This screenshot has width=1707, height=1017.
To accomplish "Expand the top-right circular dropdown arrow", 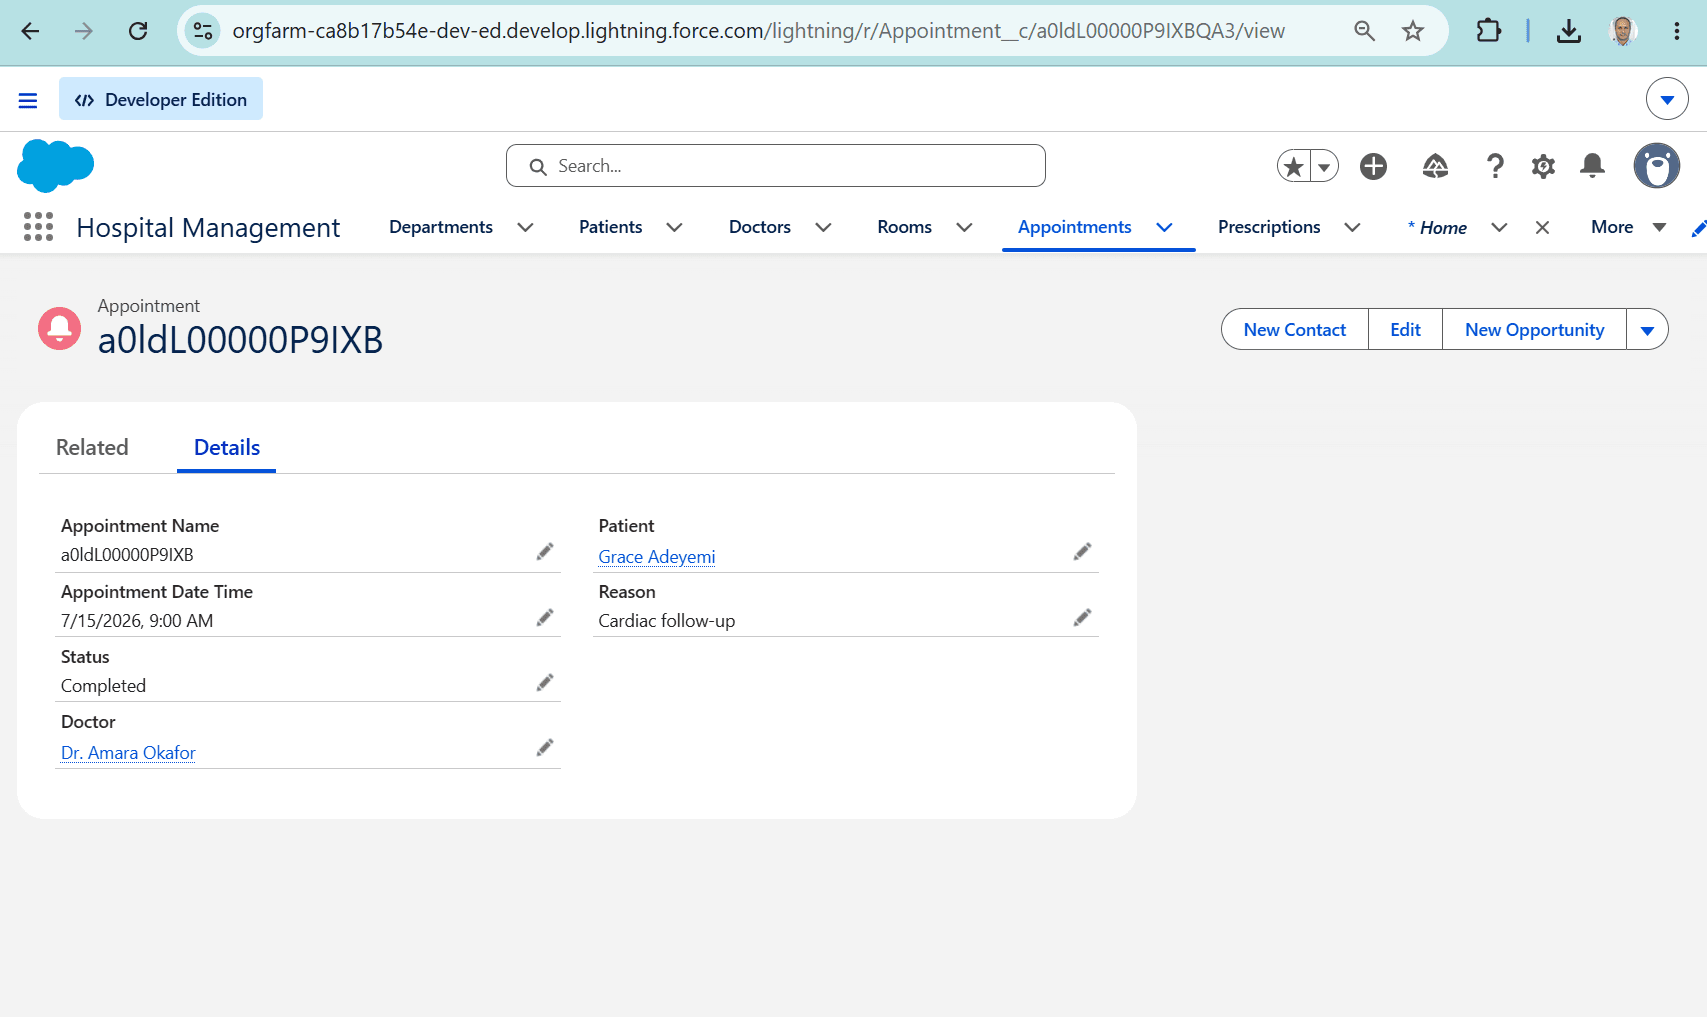I will [1667, 99].
